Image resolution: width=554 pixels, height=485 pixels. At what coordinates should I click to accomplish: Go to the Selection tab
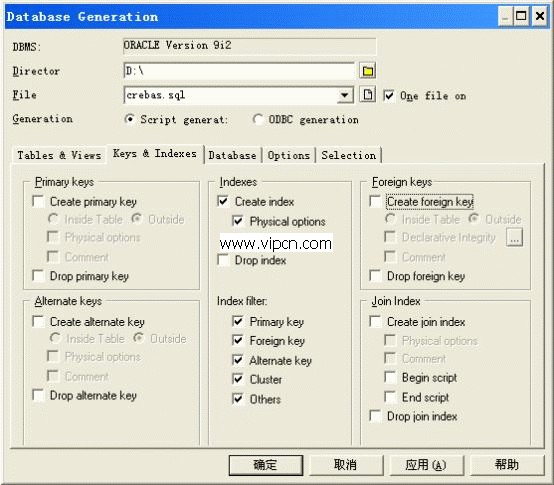click(349, 155)
